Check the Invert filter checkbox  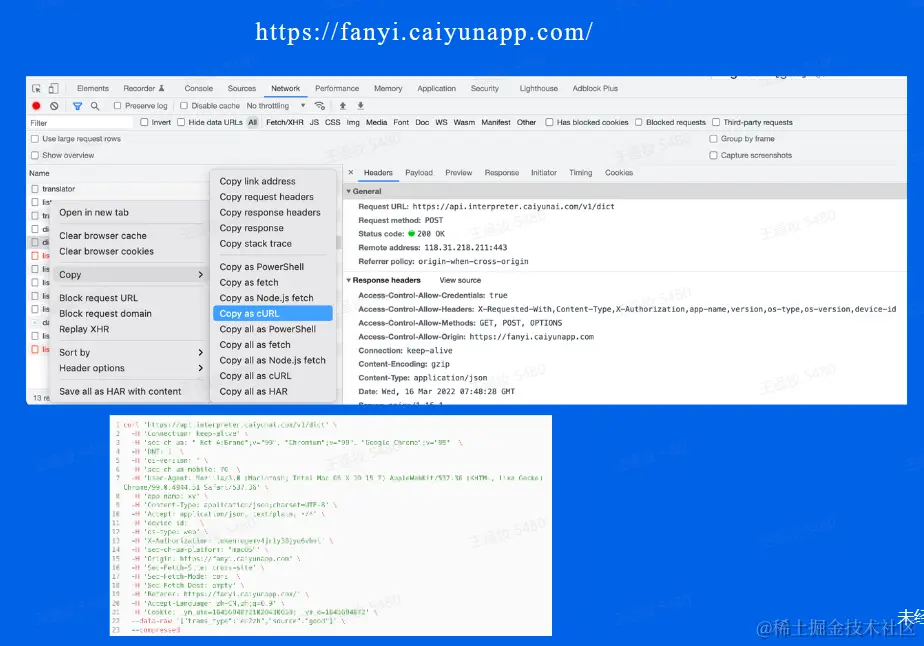coord(144,122)
